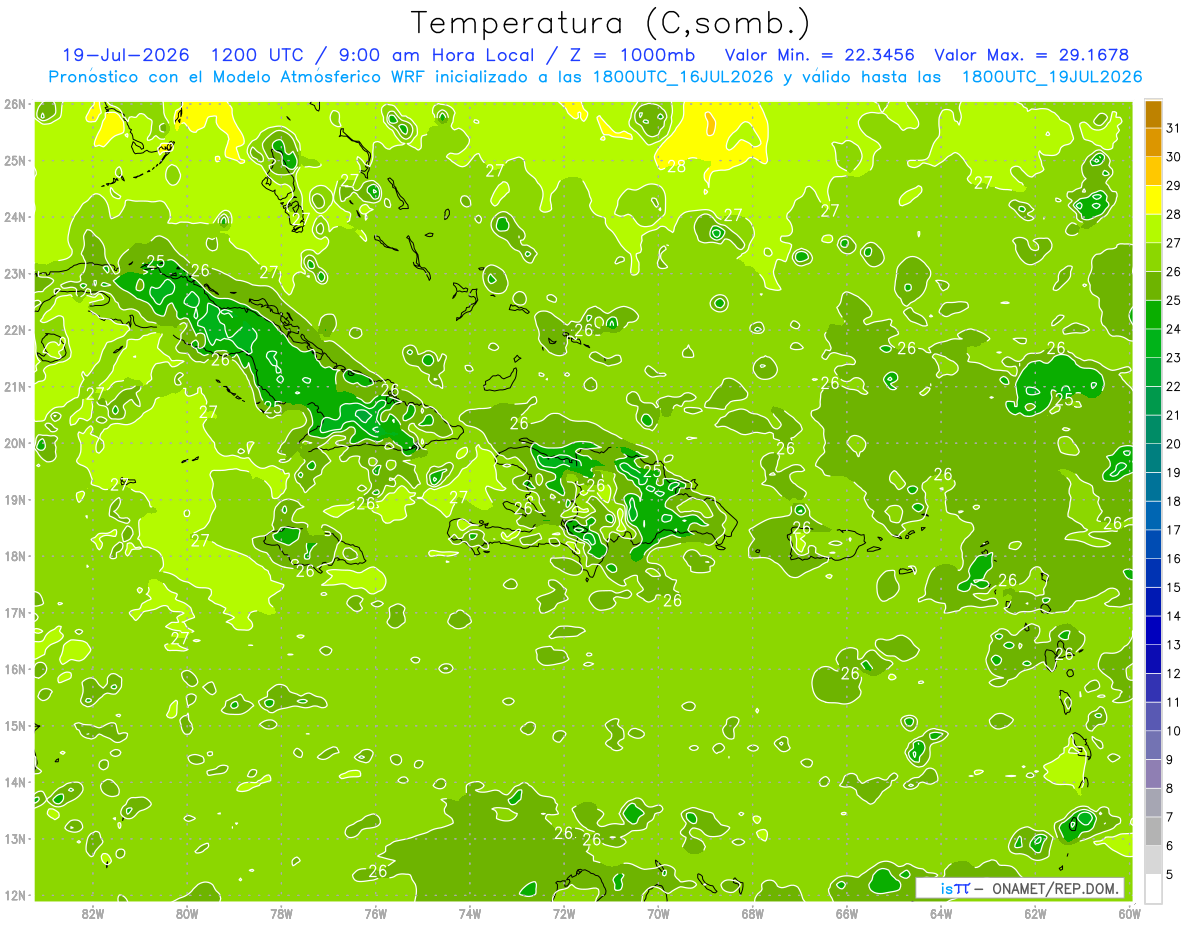
Task: Pick the dark blue swatch between 13 and 14
Action: 1153,630
